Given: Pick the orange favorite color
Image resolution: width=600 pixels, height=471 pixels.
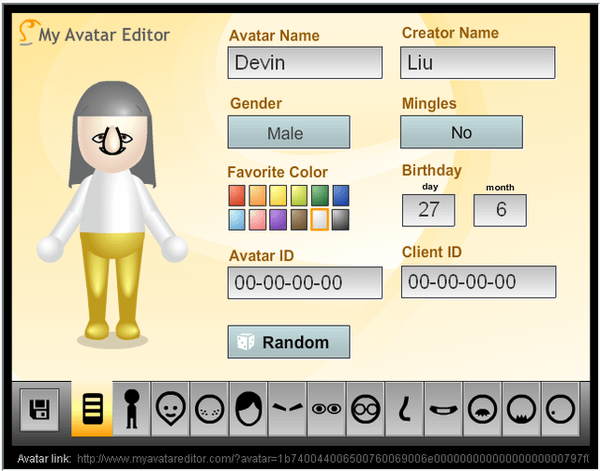Looking at the screenshot, I should point(258,196).
